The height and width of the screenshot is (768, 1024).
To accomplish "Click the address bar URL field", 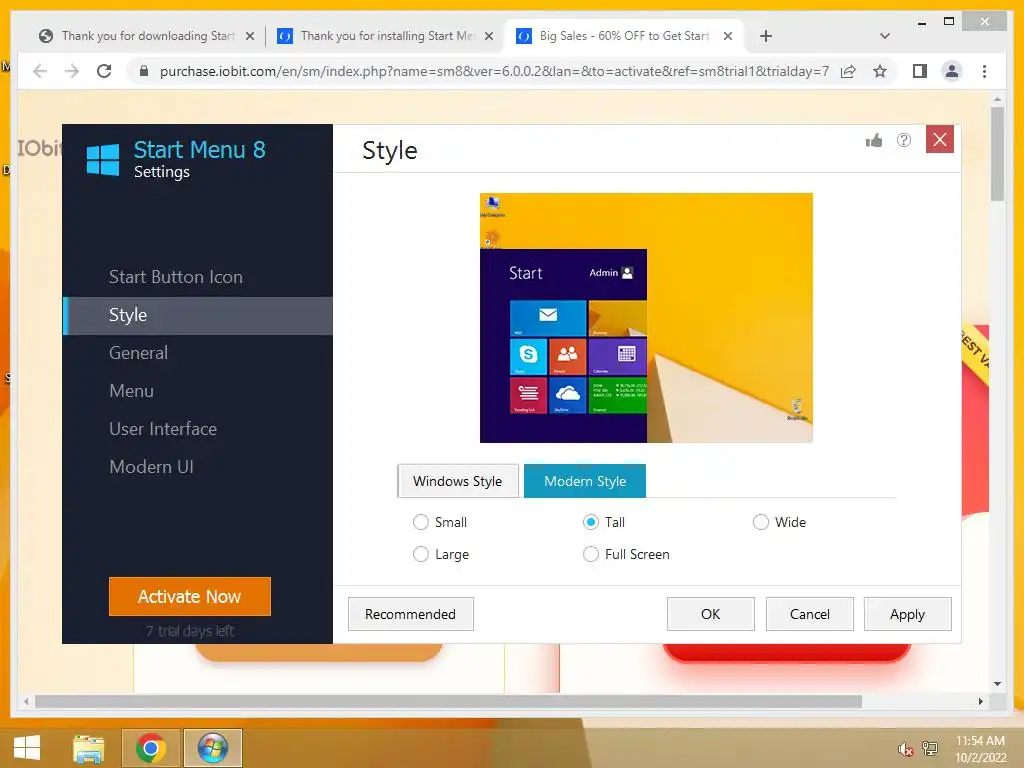I will click(494, 71).
